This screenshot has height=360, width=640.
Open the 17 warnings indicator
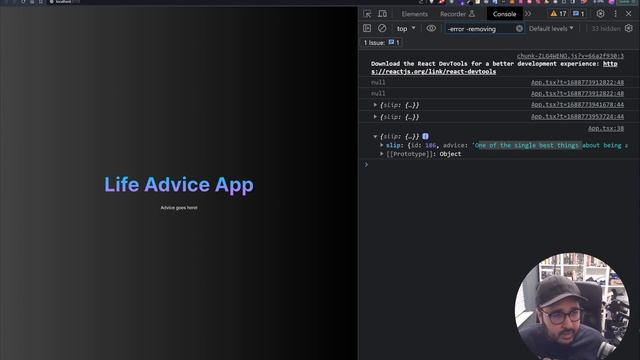(x=558, y=14)
